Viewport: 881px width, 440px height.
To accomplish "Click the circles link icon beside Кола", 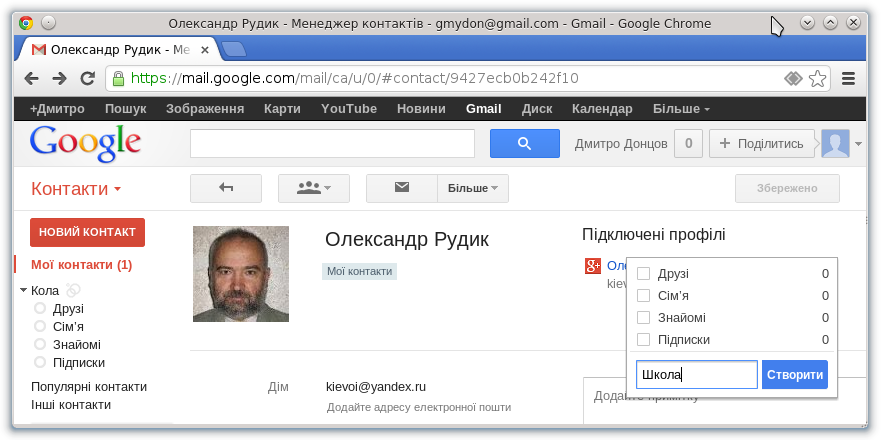I will tap(73, 290).
